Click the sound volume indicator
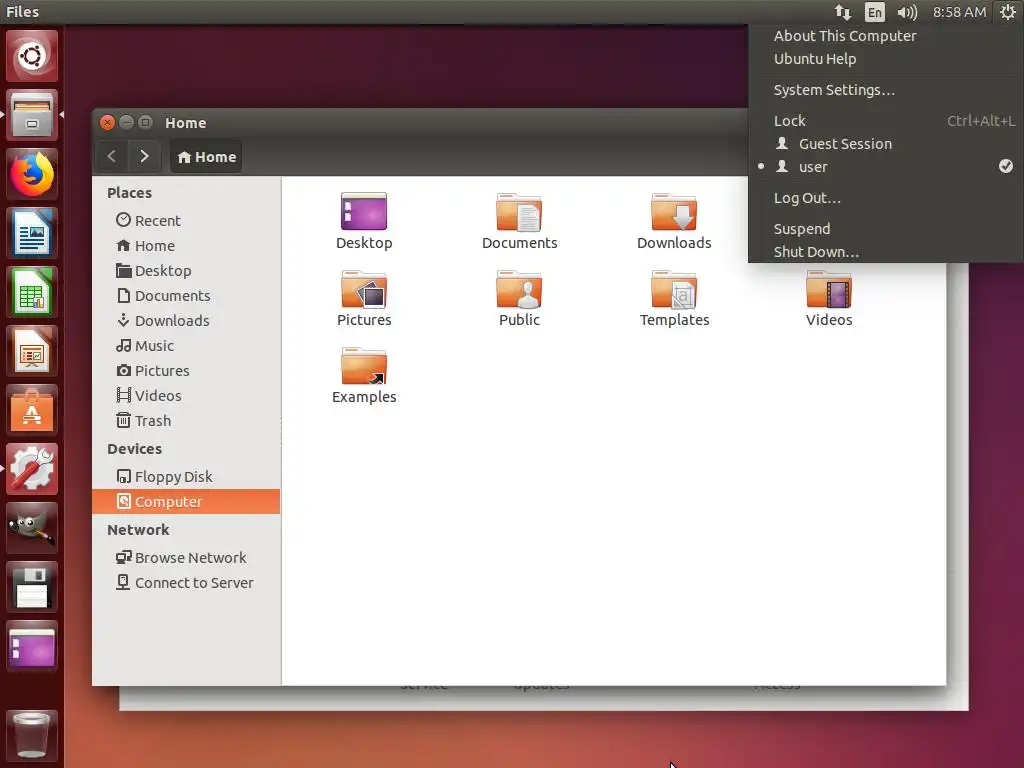Screen dimensions: 1024x768 [907, 12]
